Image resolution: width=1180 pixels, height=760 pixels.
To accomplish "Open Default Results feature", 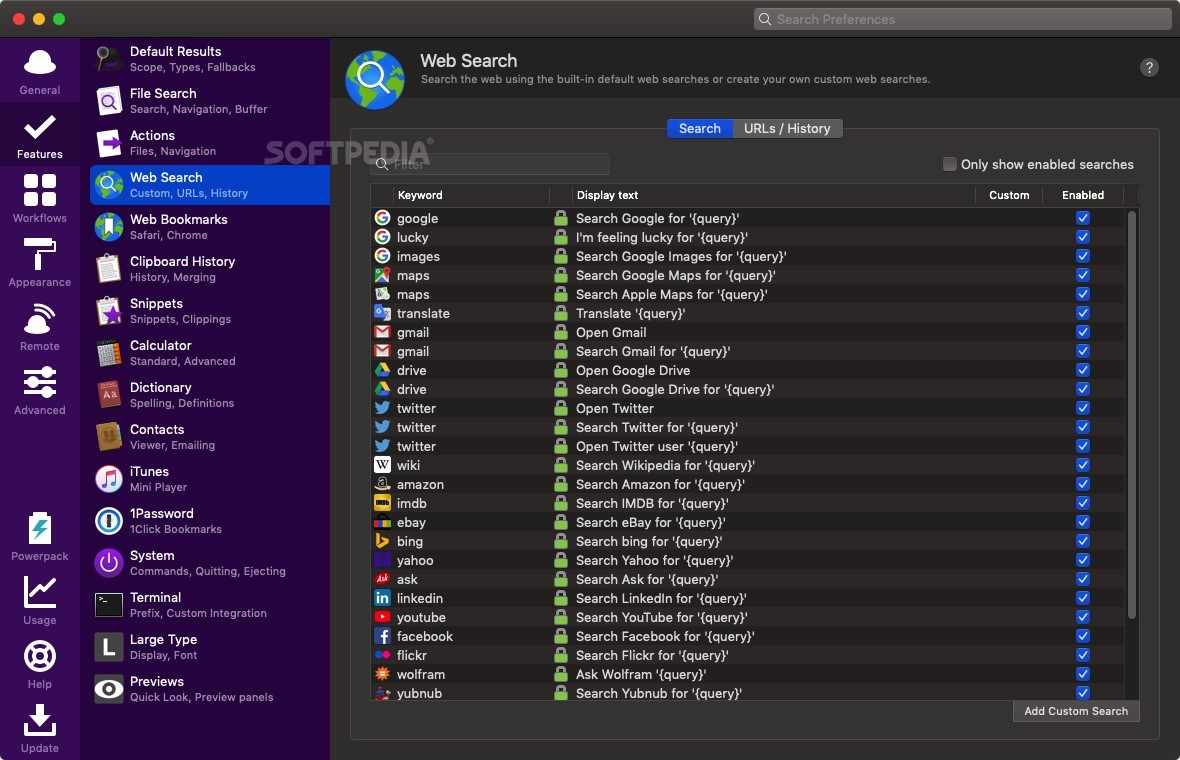I will point(209,59).
